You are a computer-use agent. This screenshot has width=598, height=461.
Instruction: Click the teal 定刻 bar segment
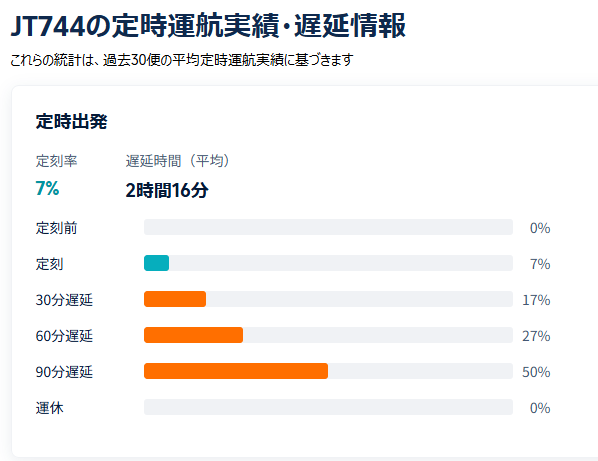156,263
